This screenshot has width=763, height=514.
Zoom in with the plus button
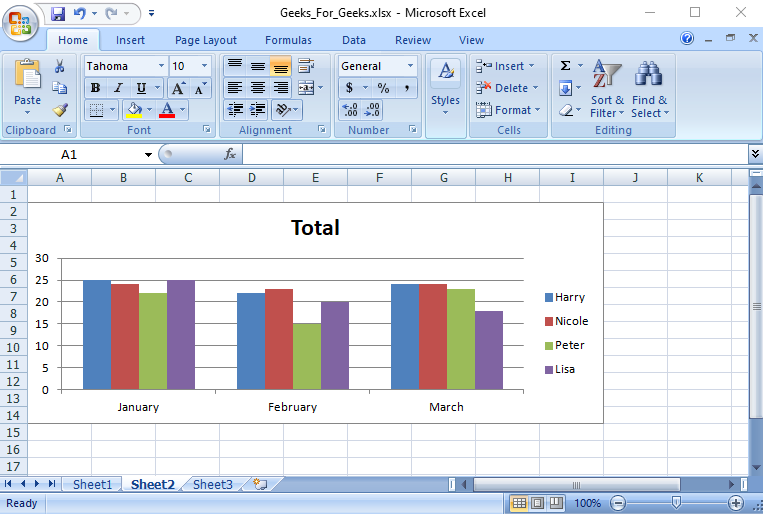click(x=735, y=503)
